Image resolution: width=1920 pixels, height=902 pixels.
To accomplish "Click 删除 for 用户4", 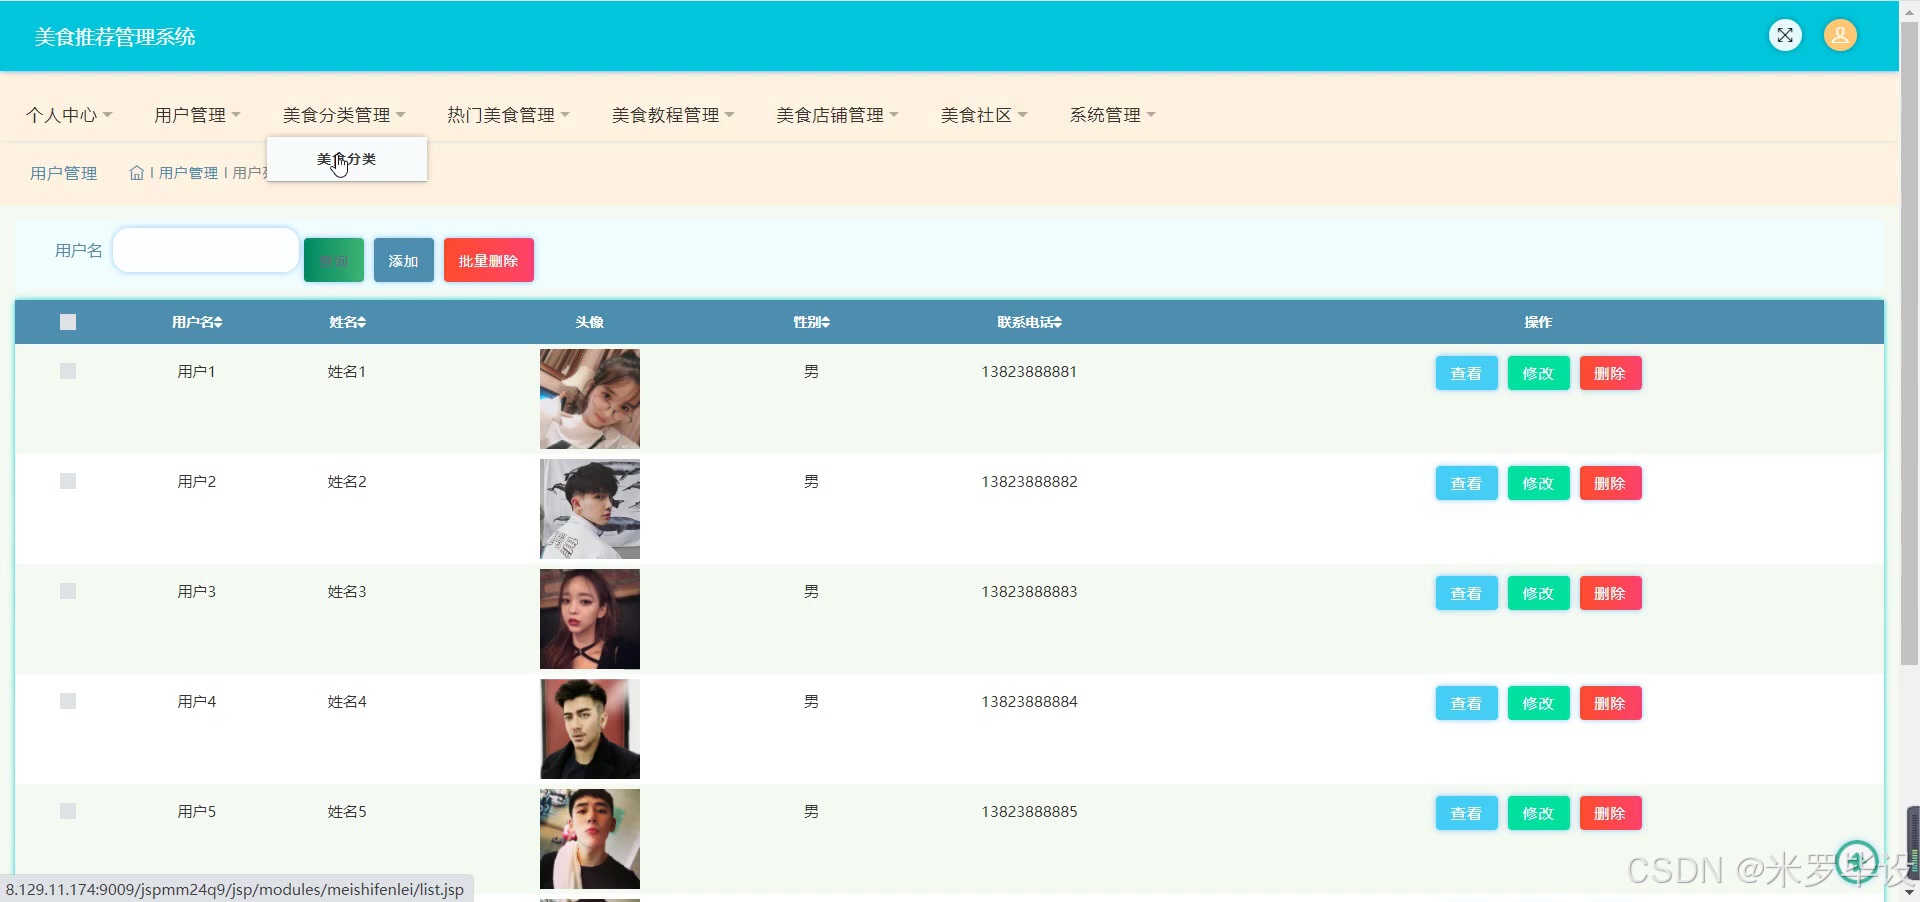I will (x=1610, y=703).
